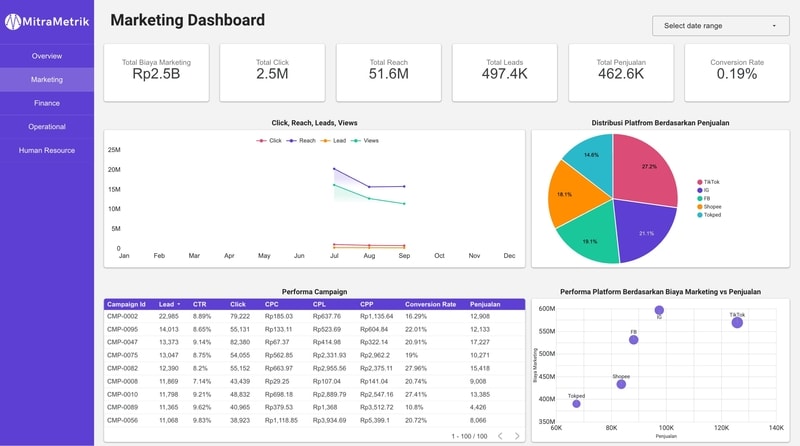Go to next page of campaign table

(517, 436)
